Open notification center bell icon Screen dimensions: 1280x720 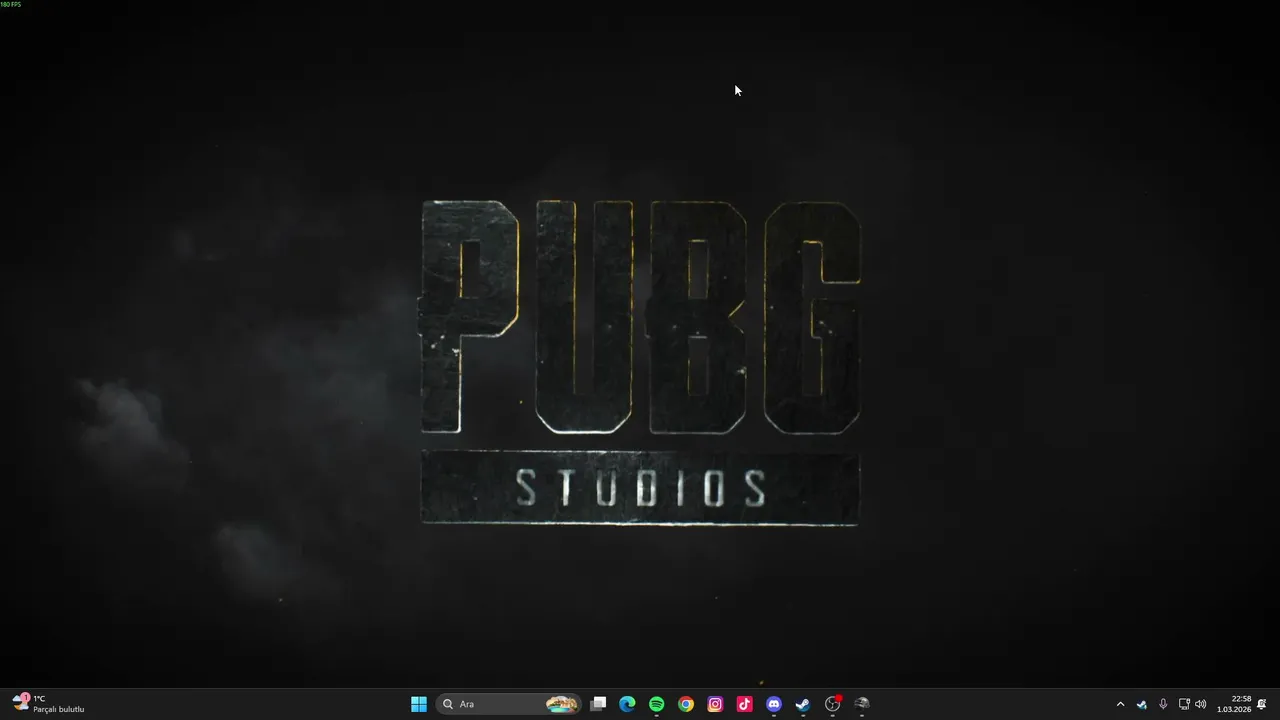[1262, 704]
